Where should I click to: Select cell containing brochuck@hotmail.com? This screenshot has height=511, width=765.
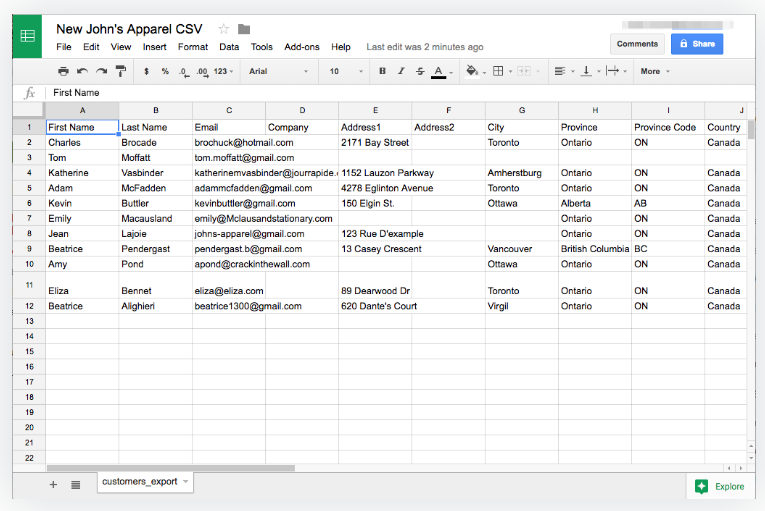click(x=229, y=143)
